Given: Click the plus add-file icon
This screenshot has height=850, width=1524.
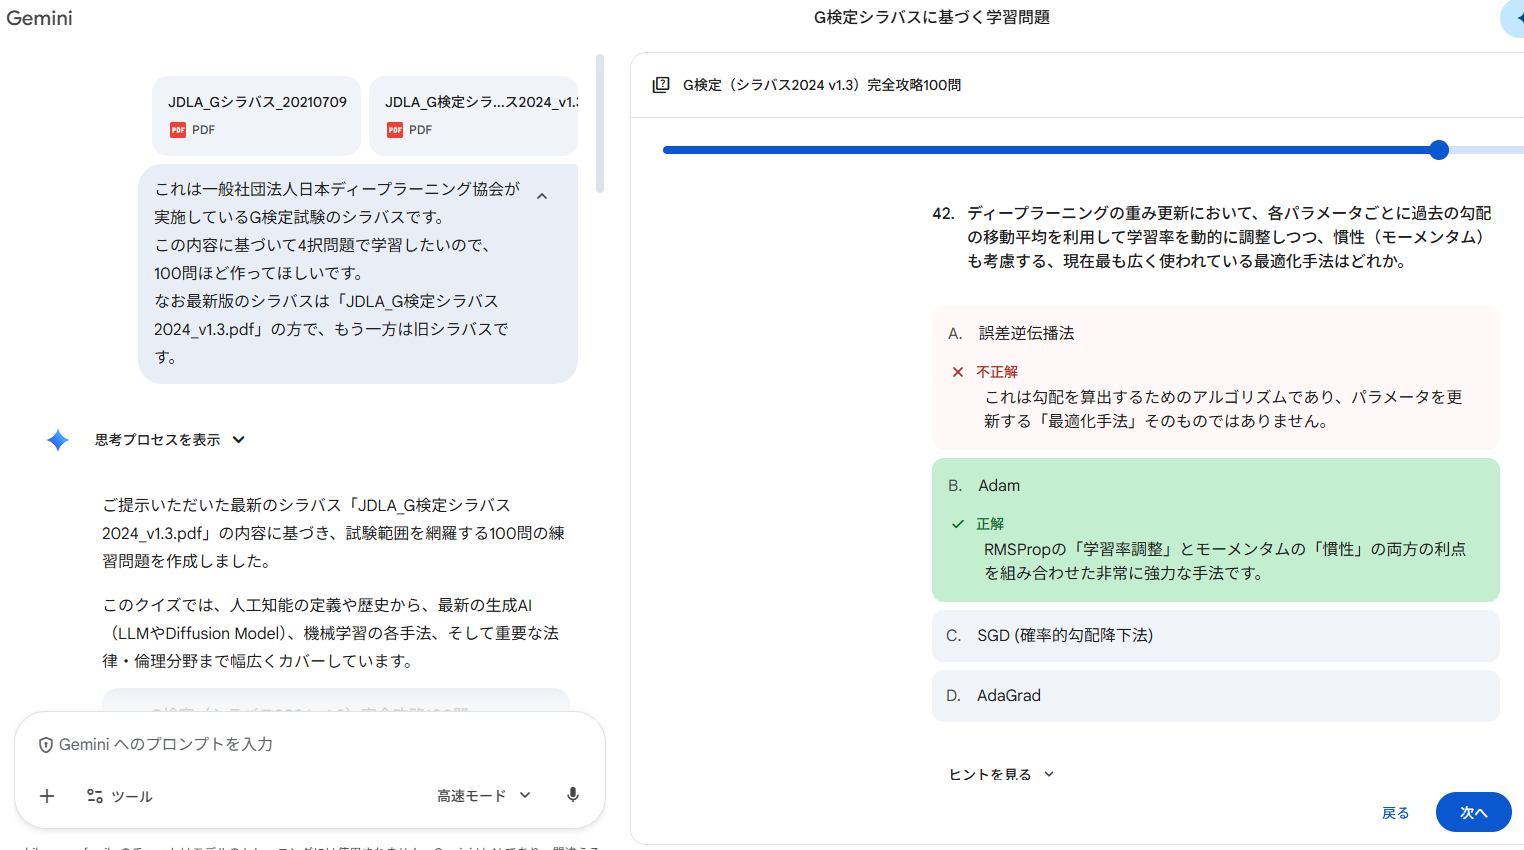Looking at the screenshot, I should (47, 796).
